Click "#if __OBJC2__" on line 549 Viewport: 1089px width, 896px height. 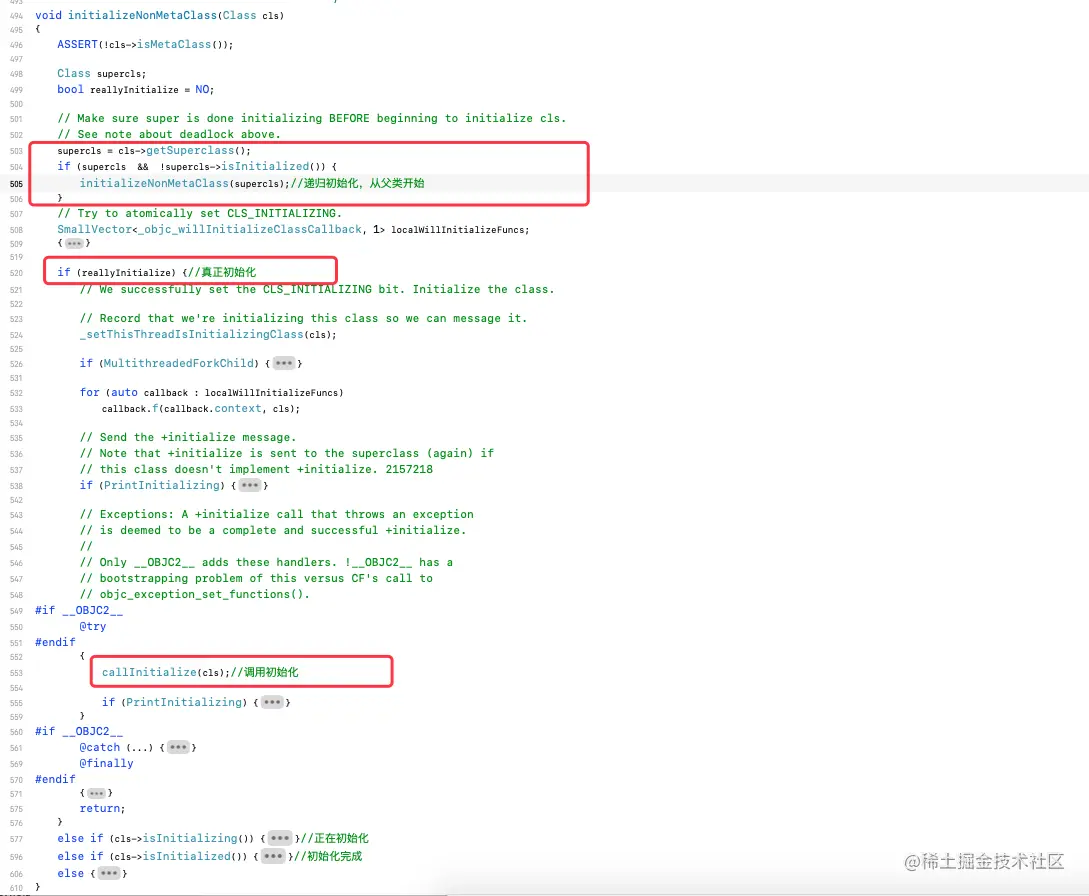tap(79, 610)
